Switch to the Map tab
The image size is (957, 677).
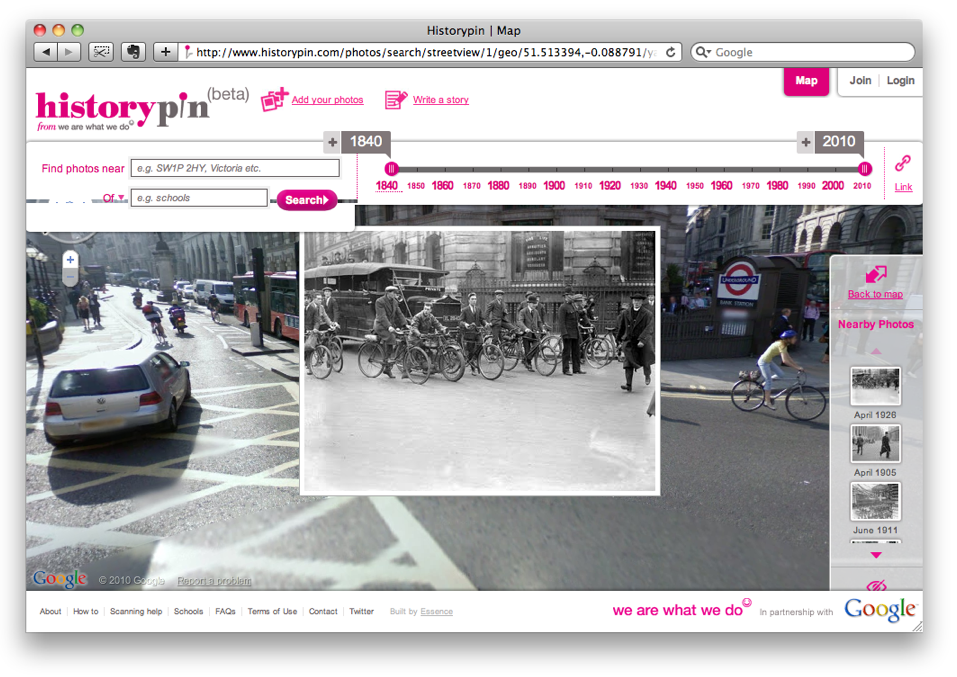coord(806,81)
